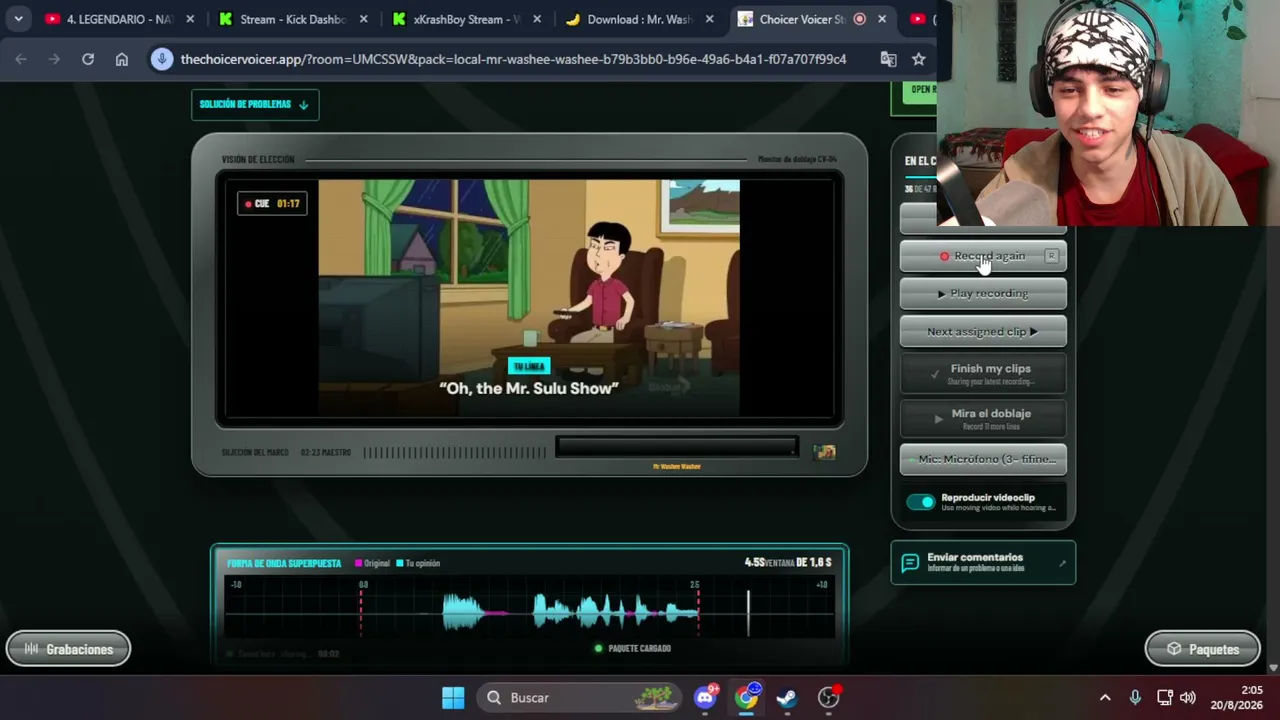Expand 'Solución de problemas' section
Screen dimensions: 1280x720
pos(255,104)
